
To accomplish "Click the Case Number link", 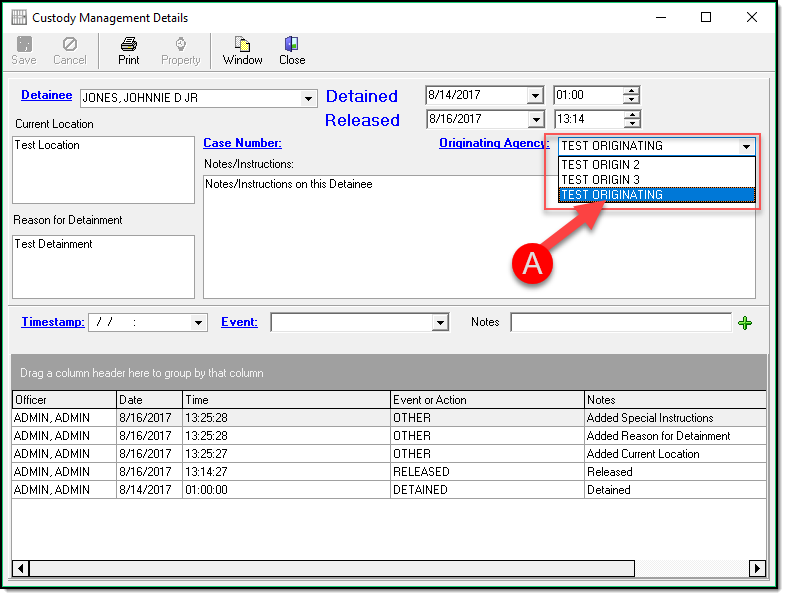I will tap(242, 143).
